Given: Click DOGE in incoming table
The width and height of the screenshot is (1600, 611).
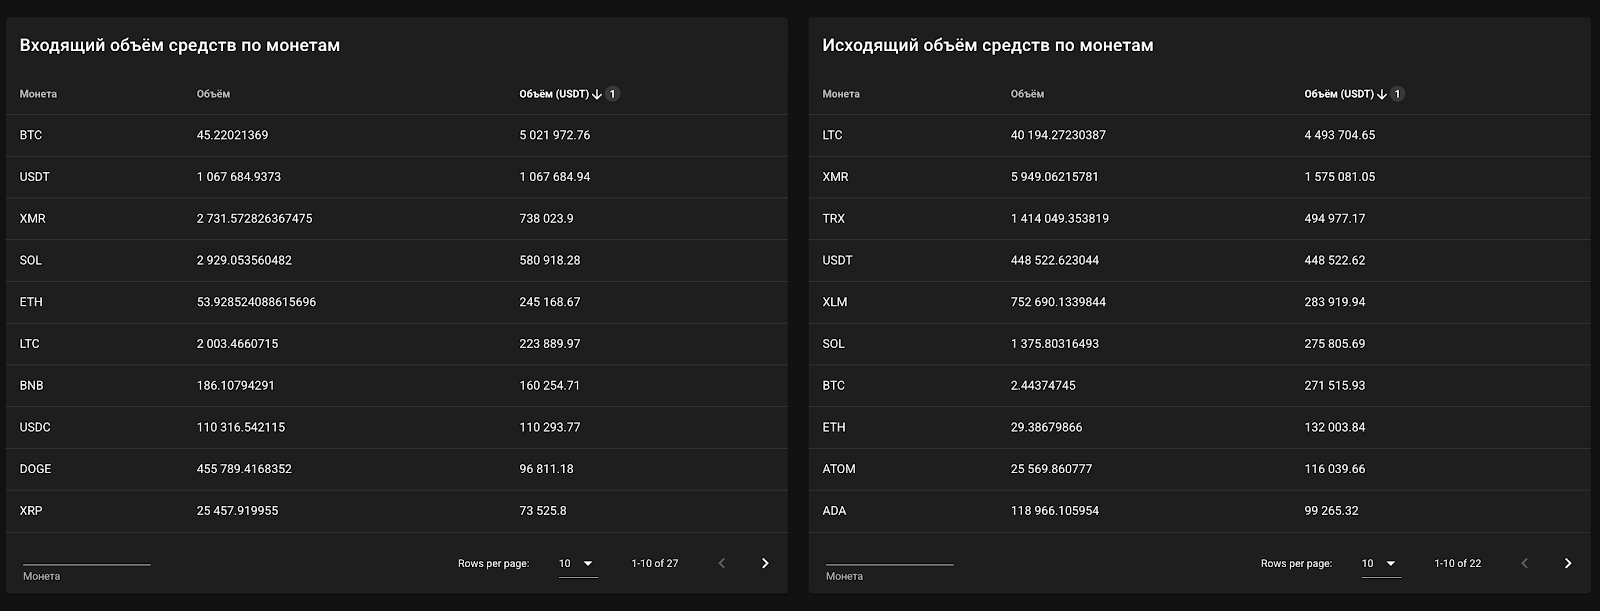Looking at the screenshot, I should [x=35, y=469].
